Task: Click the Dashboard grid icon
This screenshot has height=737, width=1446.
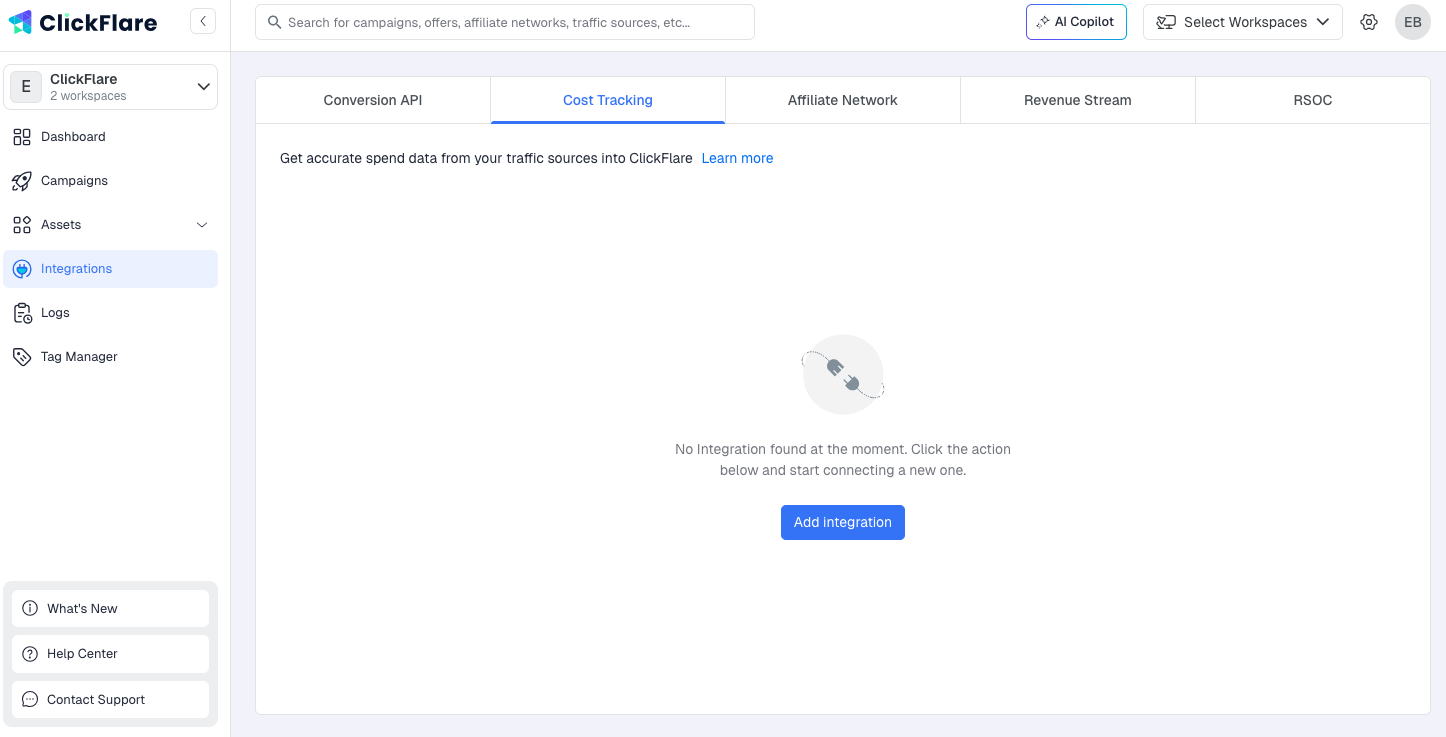Action: [22, 137]
